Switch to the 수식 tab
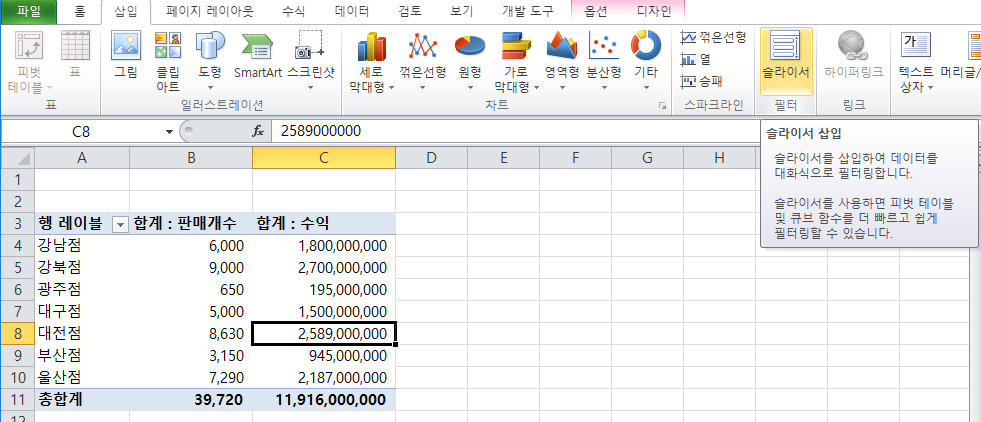The height and width of the screenshot is (422, 981). (294, 11)
